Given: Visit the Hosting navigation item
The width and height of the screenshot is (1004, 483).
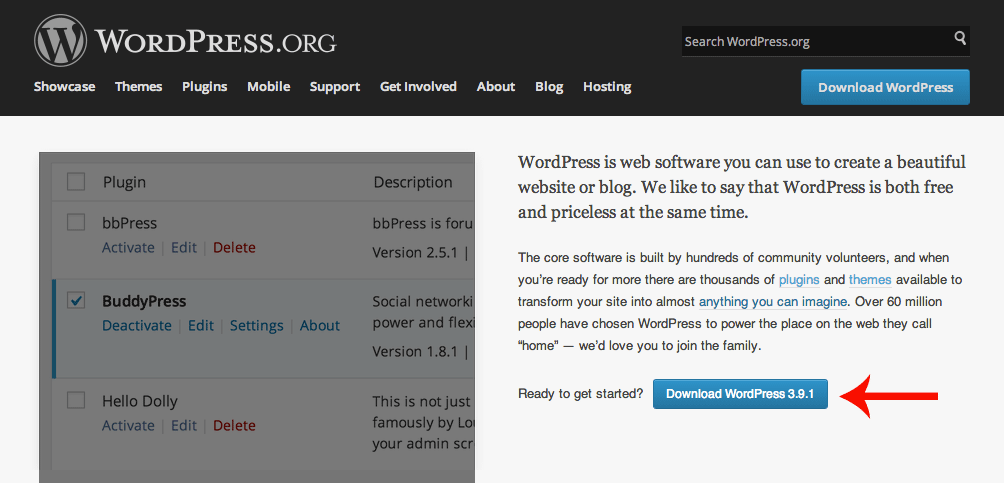Looking at the screenshot, I should click(x=607, y=86).
